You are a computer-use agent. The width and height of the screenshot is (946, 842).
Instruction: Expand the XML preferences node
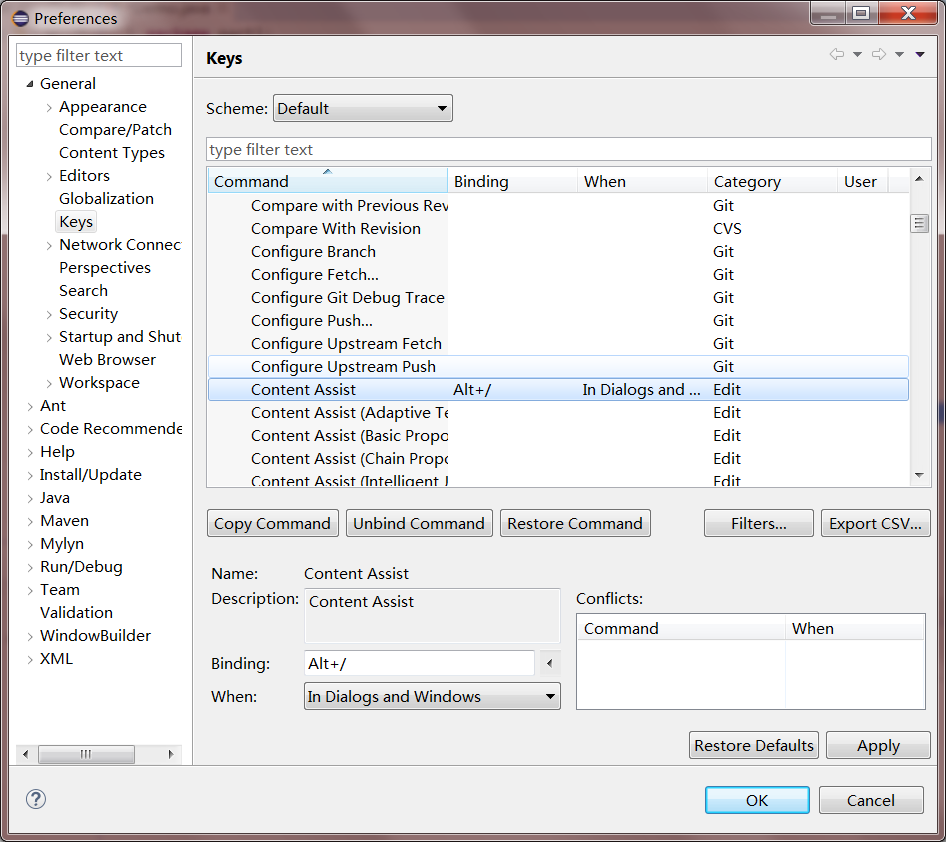30,659
